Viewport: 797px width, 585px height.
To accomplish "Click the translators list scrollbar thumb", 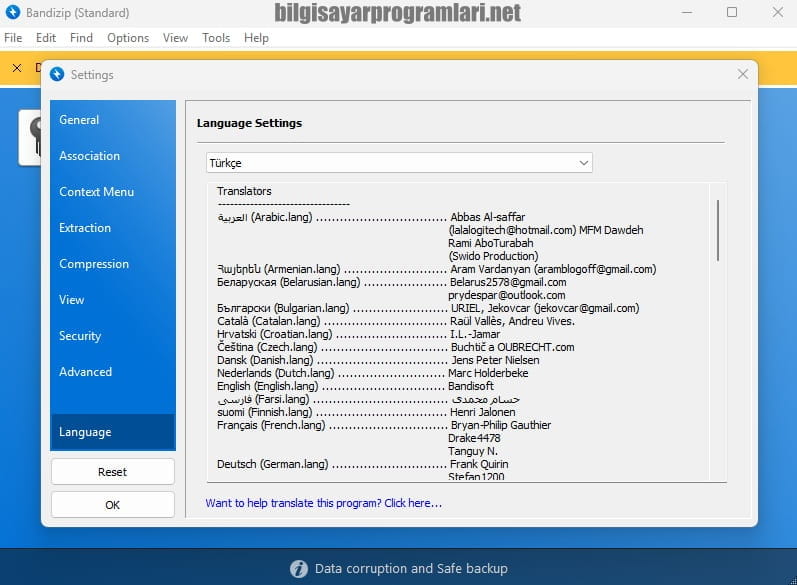I will pyautogui.click(x=718, y=230).
